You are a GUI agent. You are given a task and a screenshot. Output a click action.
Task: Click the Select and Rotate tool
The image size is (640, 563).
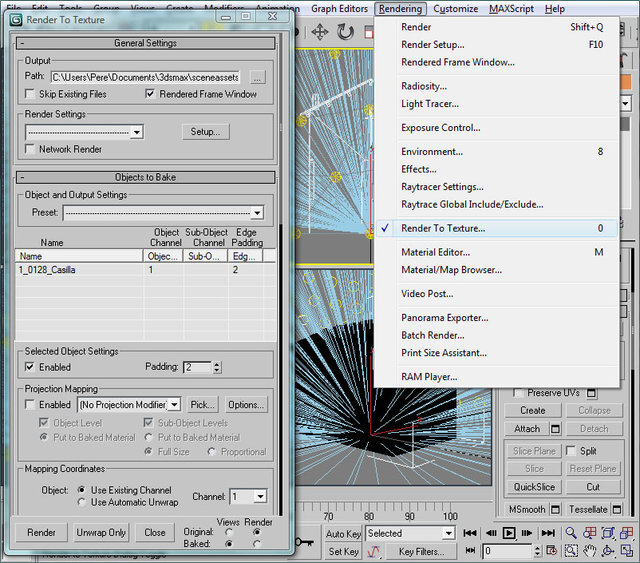[347, 32]
